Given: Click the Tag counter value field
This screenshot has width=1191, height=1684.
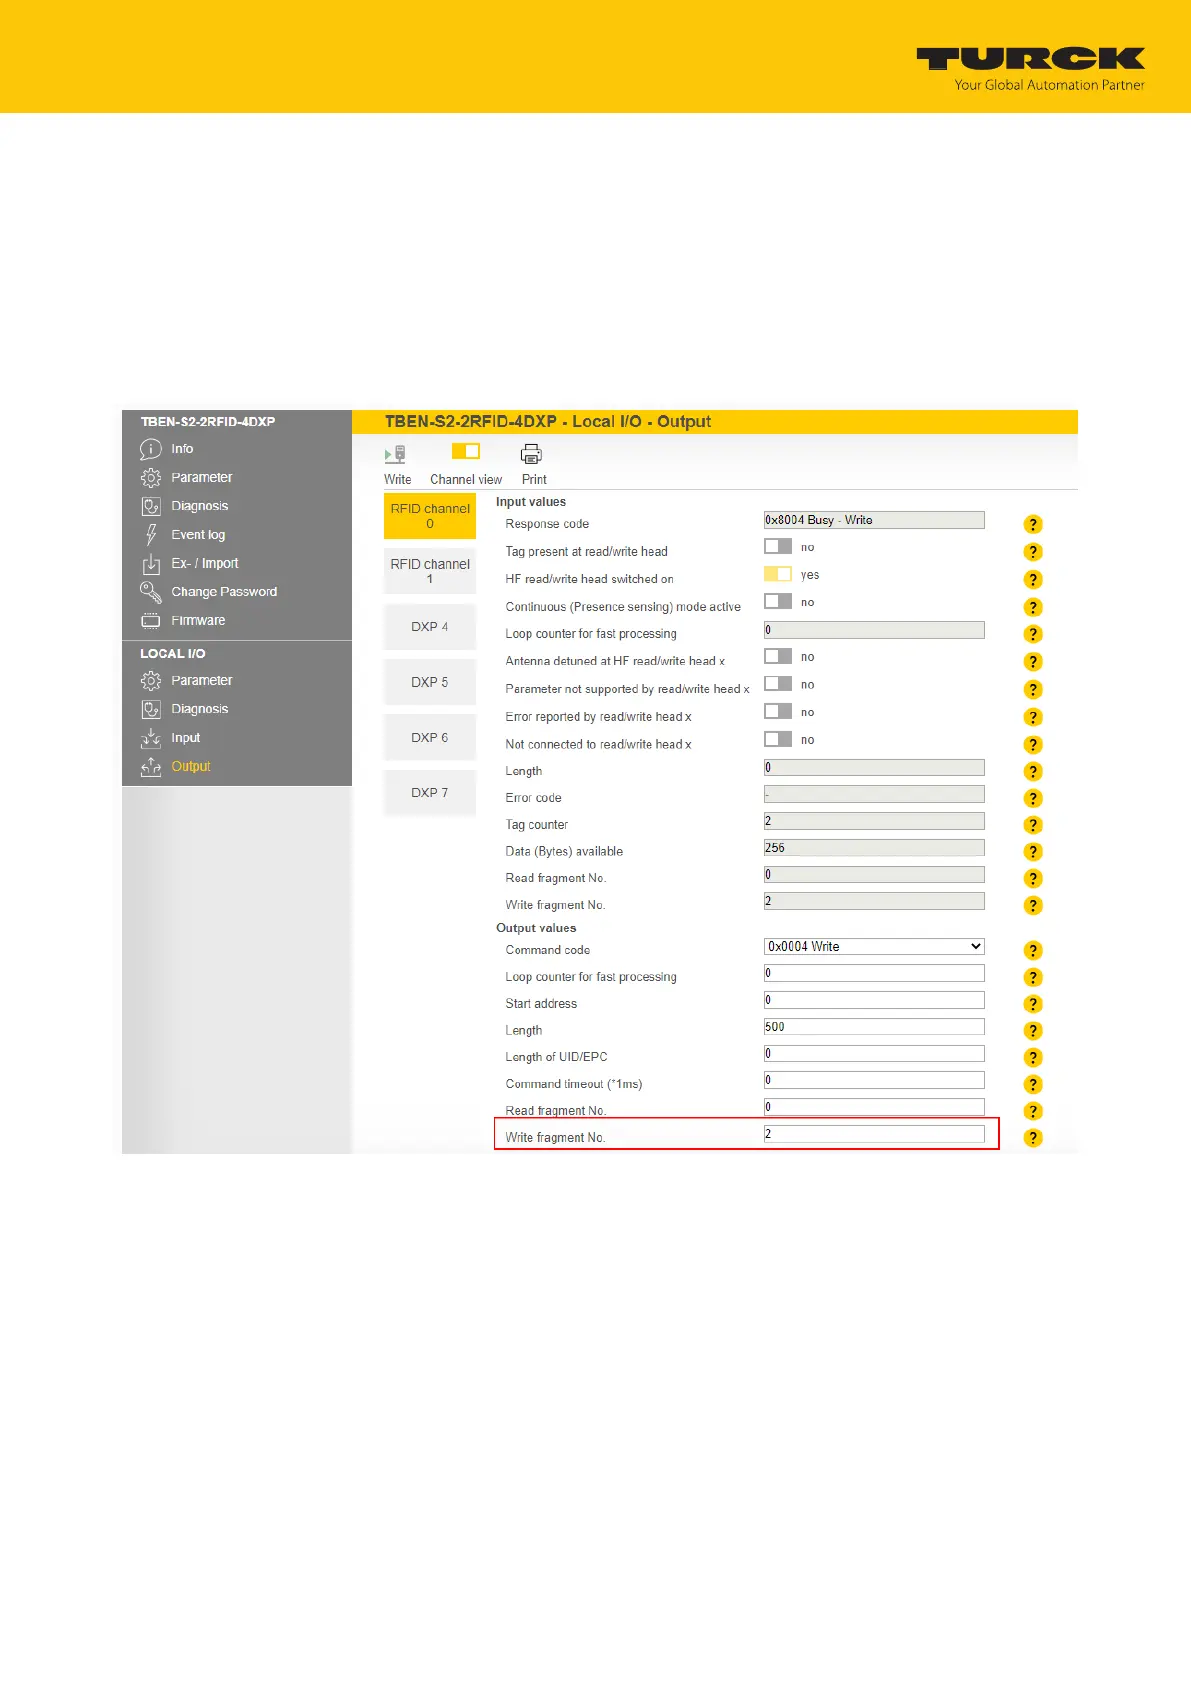Looking at the screenshot, I should click(x=874, y=821).
